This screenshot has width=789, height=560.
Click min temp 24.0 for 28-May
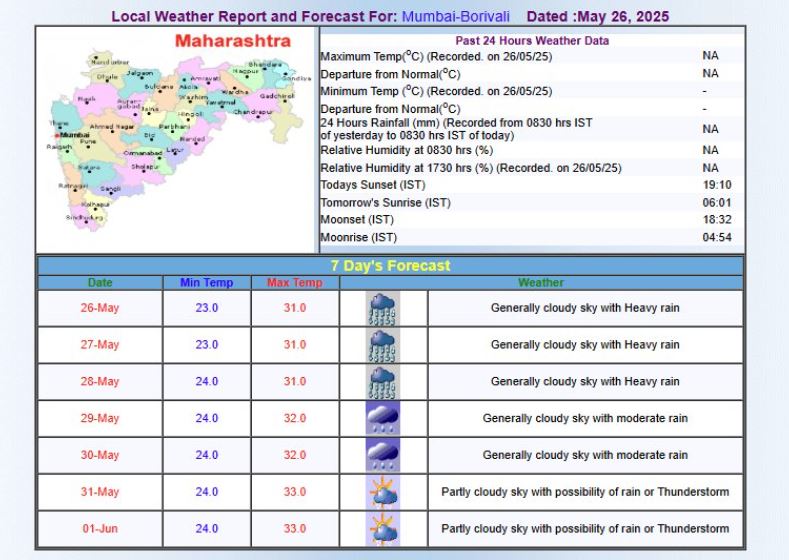207,381
